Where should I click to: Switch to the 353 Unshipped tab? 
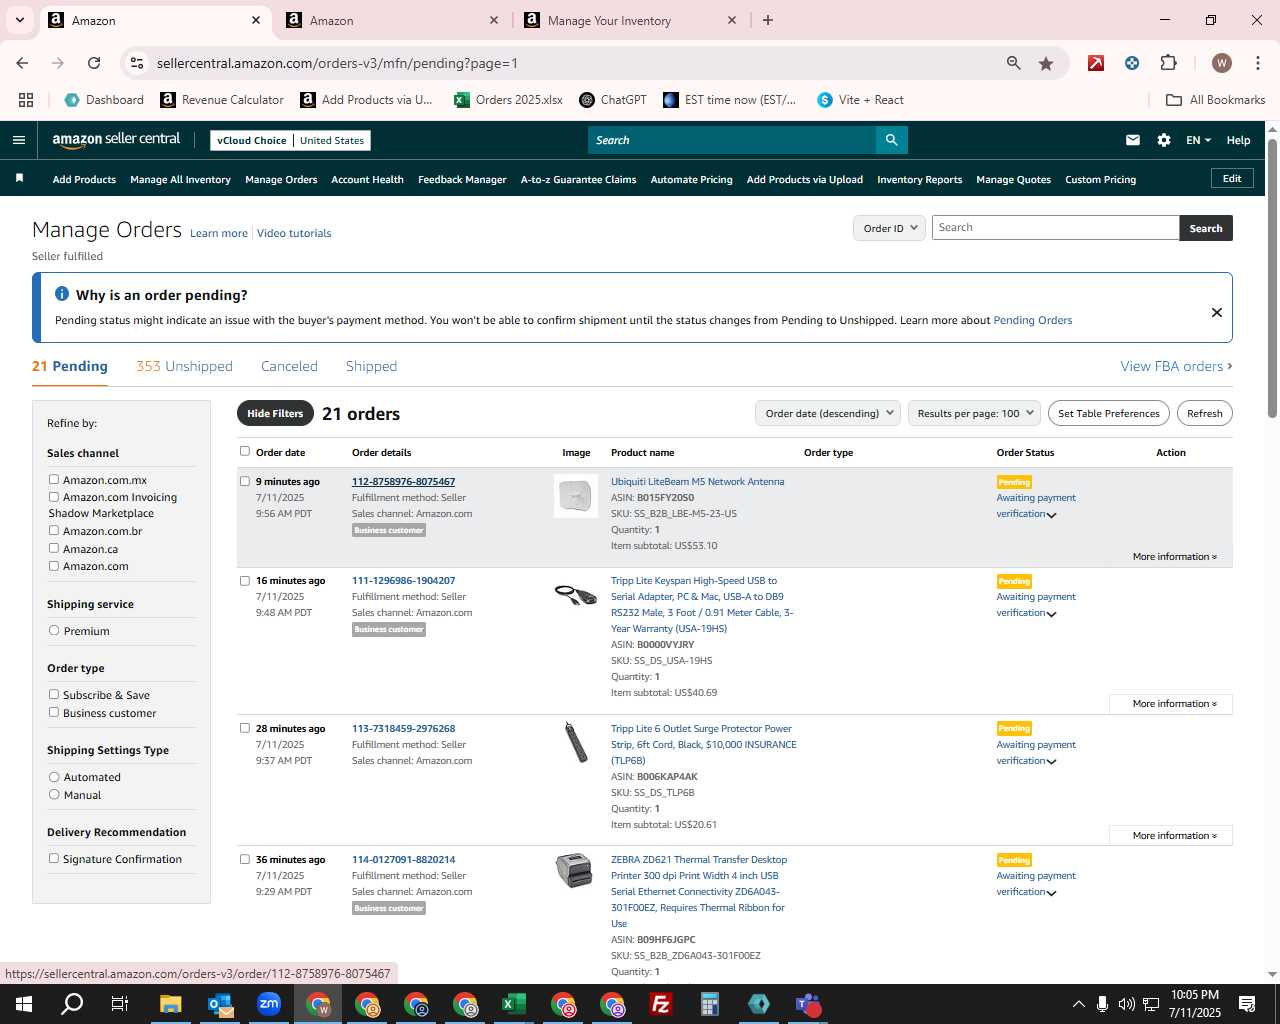click(x=184, y=366)
